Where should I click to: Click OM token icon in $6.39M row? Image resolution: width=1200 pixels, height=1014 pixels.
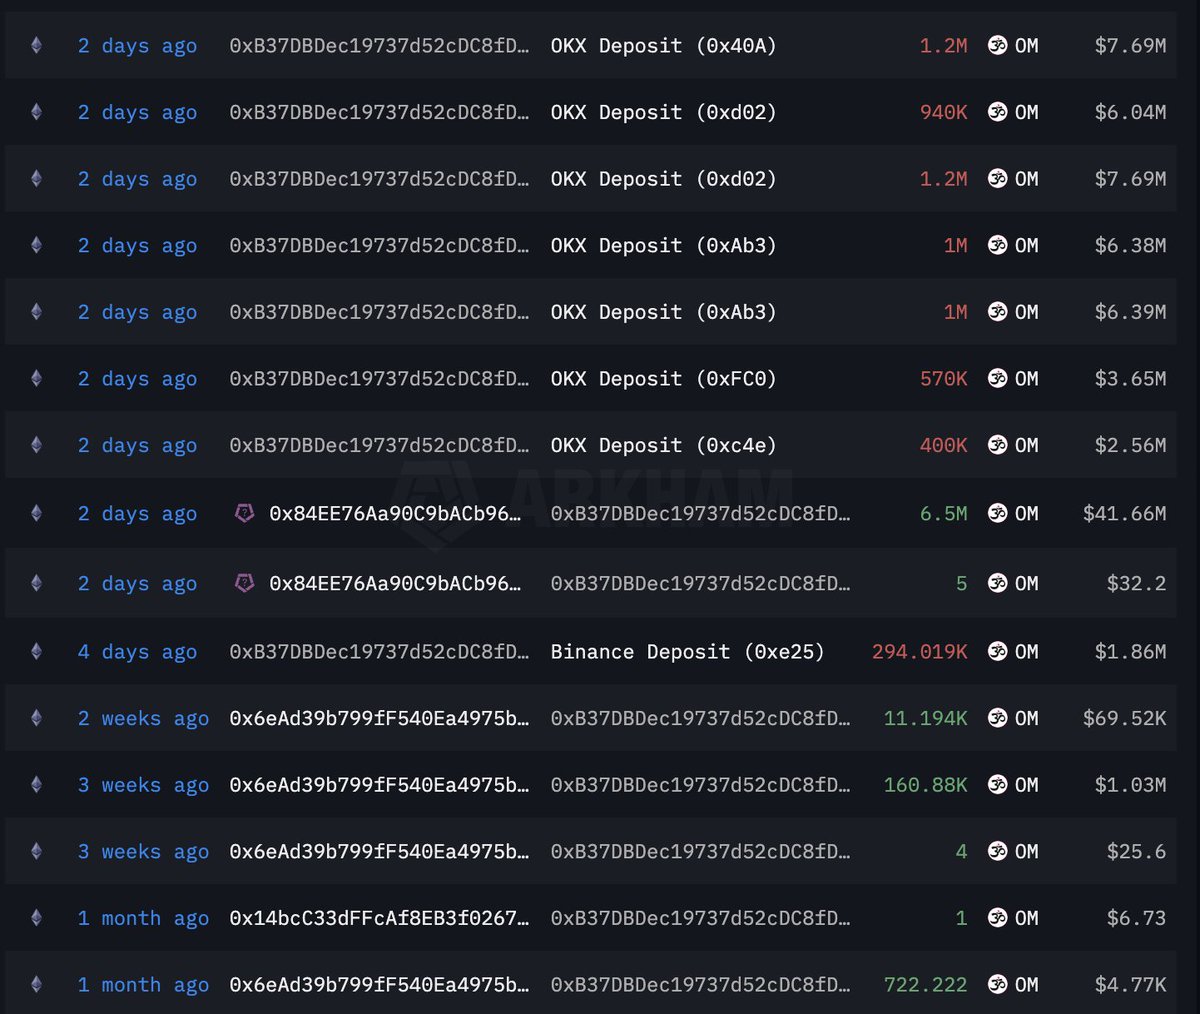(997, 312)
